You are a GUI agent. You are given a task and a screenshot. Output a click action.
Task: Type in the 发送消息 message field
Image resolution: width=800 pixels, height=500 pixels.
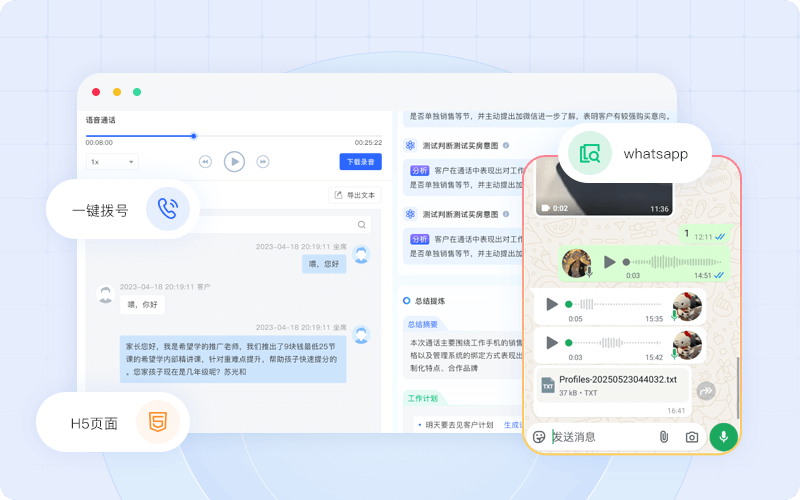(x=600, y=437)
